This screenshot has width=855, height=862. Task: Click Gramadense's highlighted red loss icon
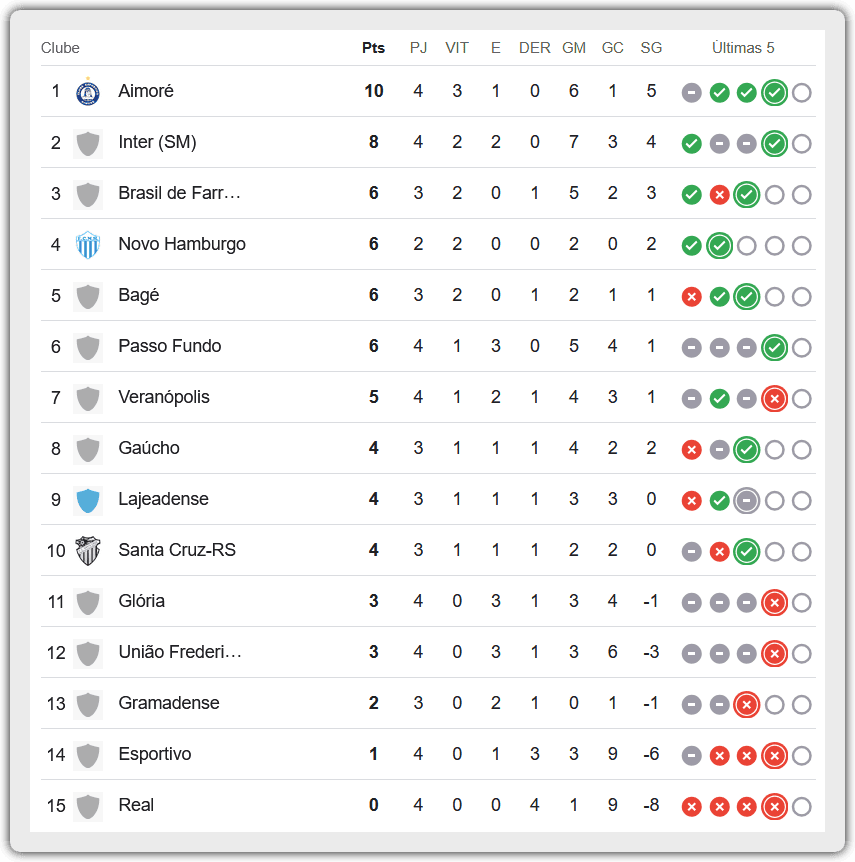(x=747, y=705)
